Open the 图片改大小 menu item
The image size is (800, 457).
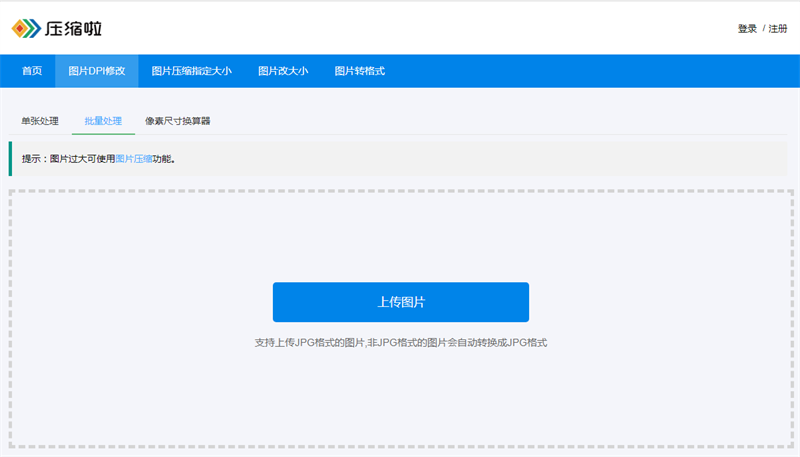(x=283, y=71)
